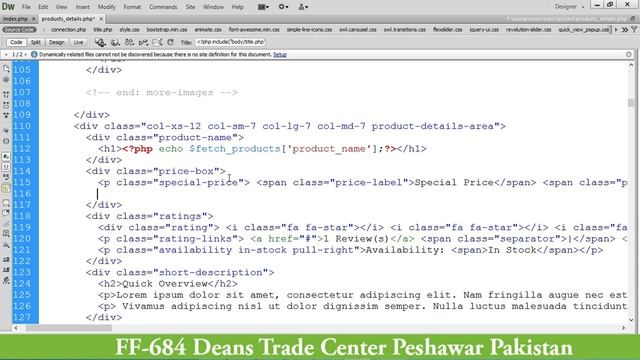Screen dimensions: 640x360
Task: Open owl.carousel.css related file
Action: click(x=358, y=29)
